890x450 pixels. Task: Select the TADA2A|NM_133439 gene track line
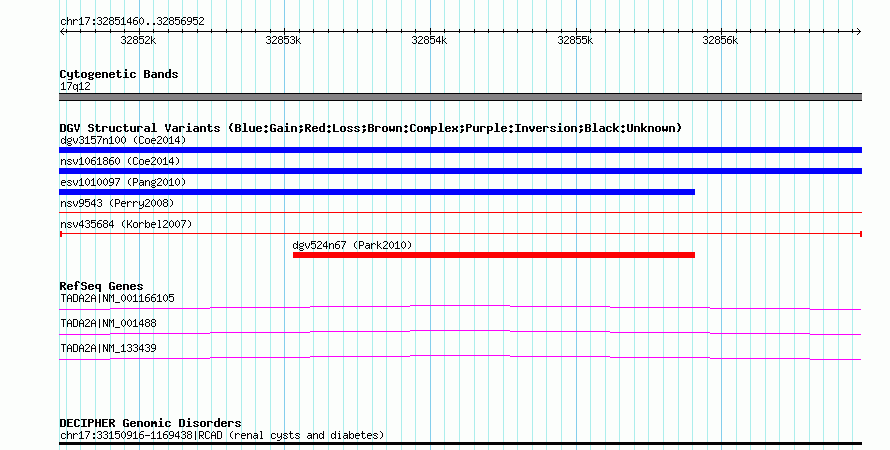[x=460, y=358]
